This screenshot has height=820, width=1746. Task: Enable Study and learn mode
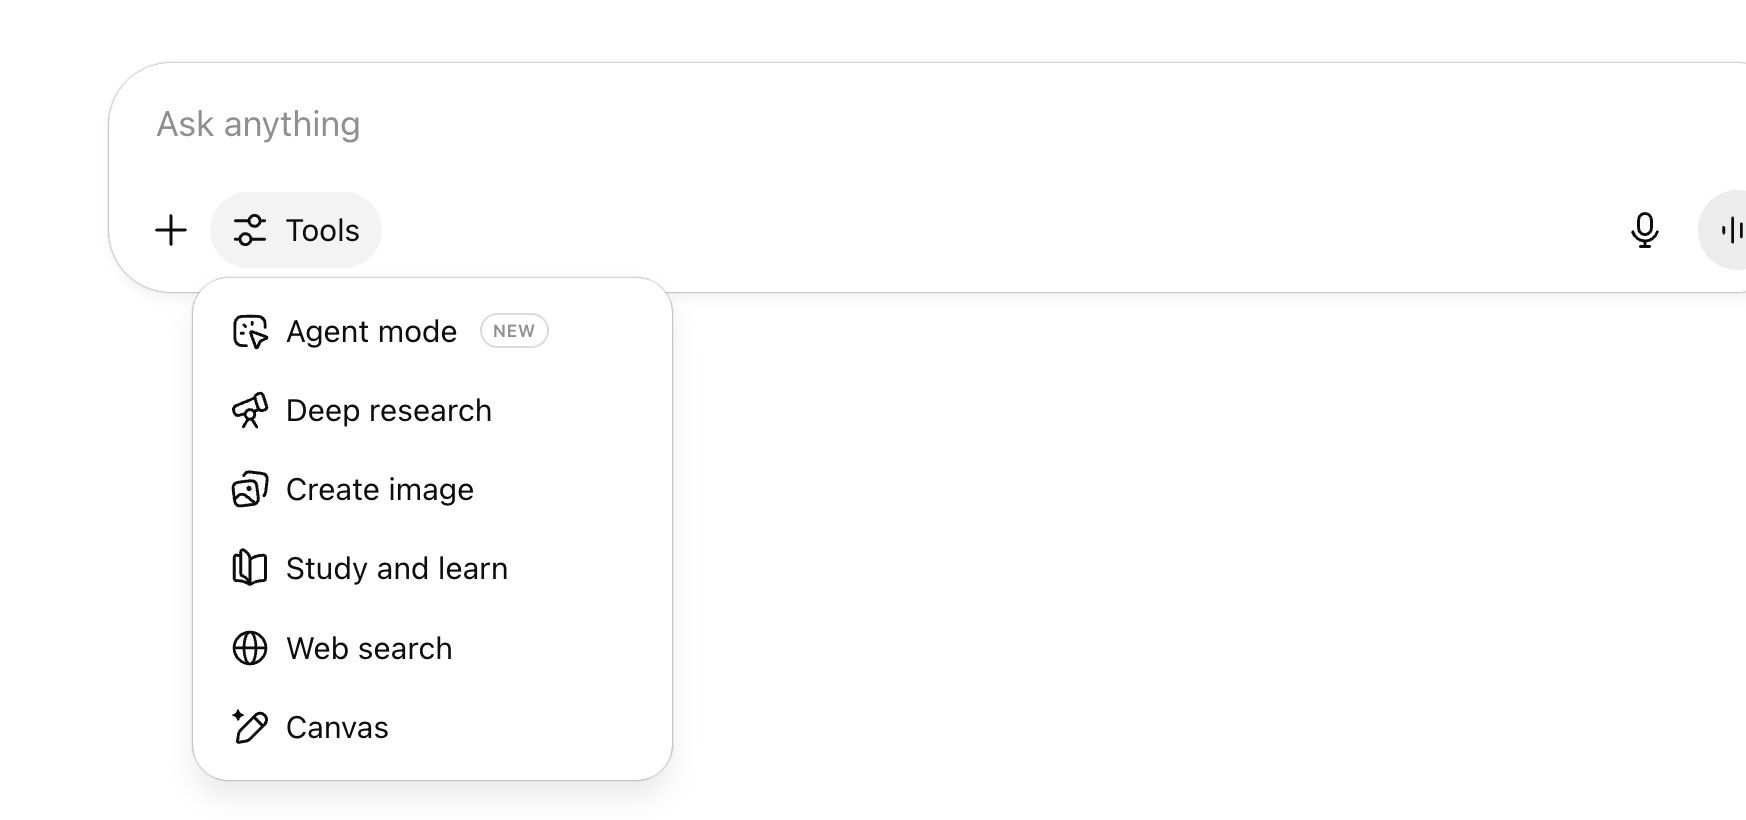pyautogui.click(x=396, y=569)
